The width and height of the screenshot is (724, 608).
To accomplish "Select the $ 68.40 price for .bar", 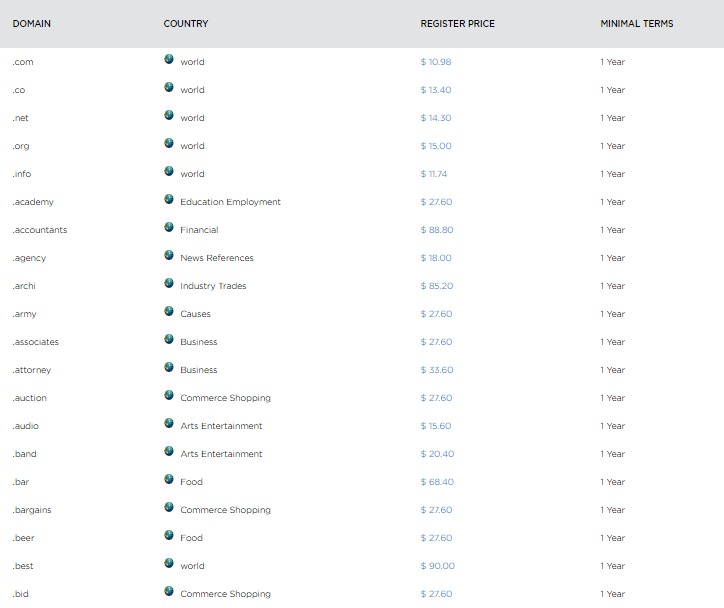I will [437, 482].
